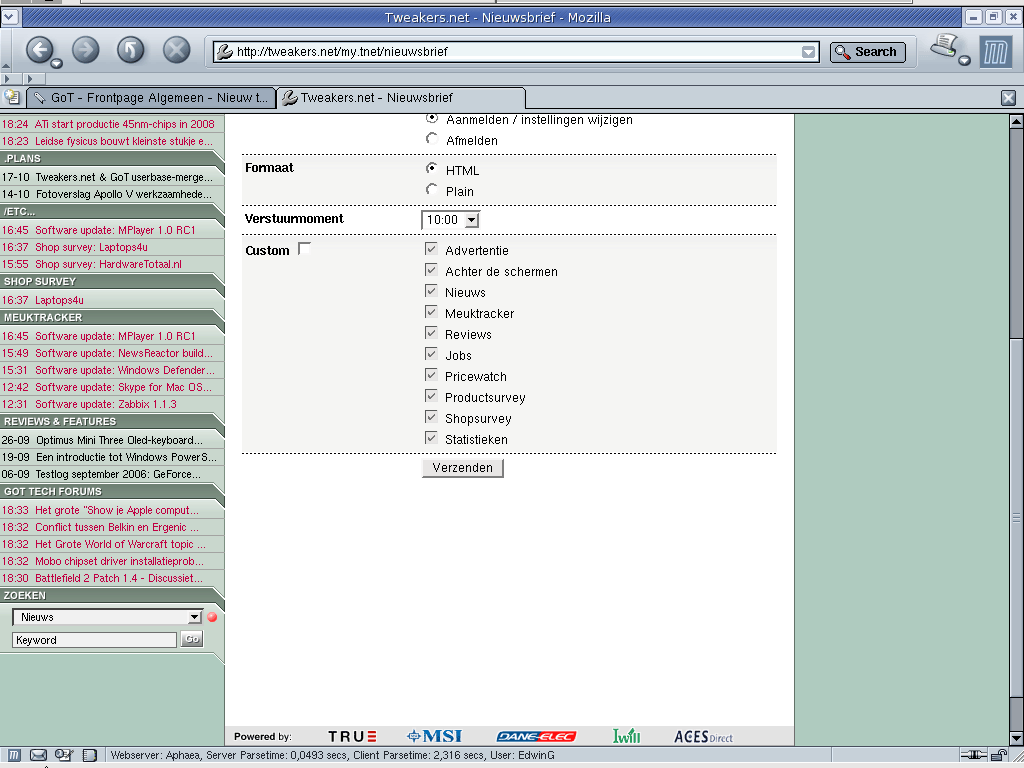
Task: Toggle the Meuktracker checkbox
Action: (431, 312)
